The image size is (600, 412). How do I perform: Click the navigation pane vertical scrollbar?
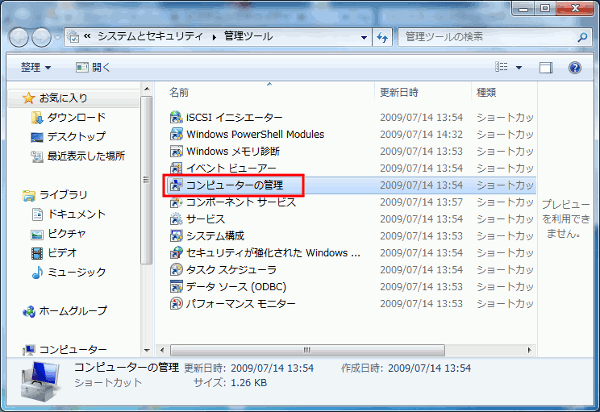(148, 200)
